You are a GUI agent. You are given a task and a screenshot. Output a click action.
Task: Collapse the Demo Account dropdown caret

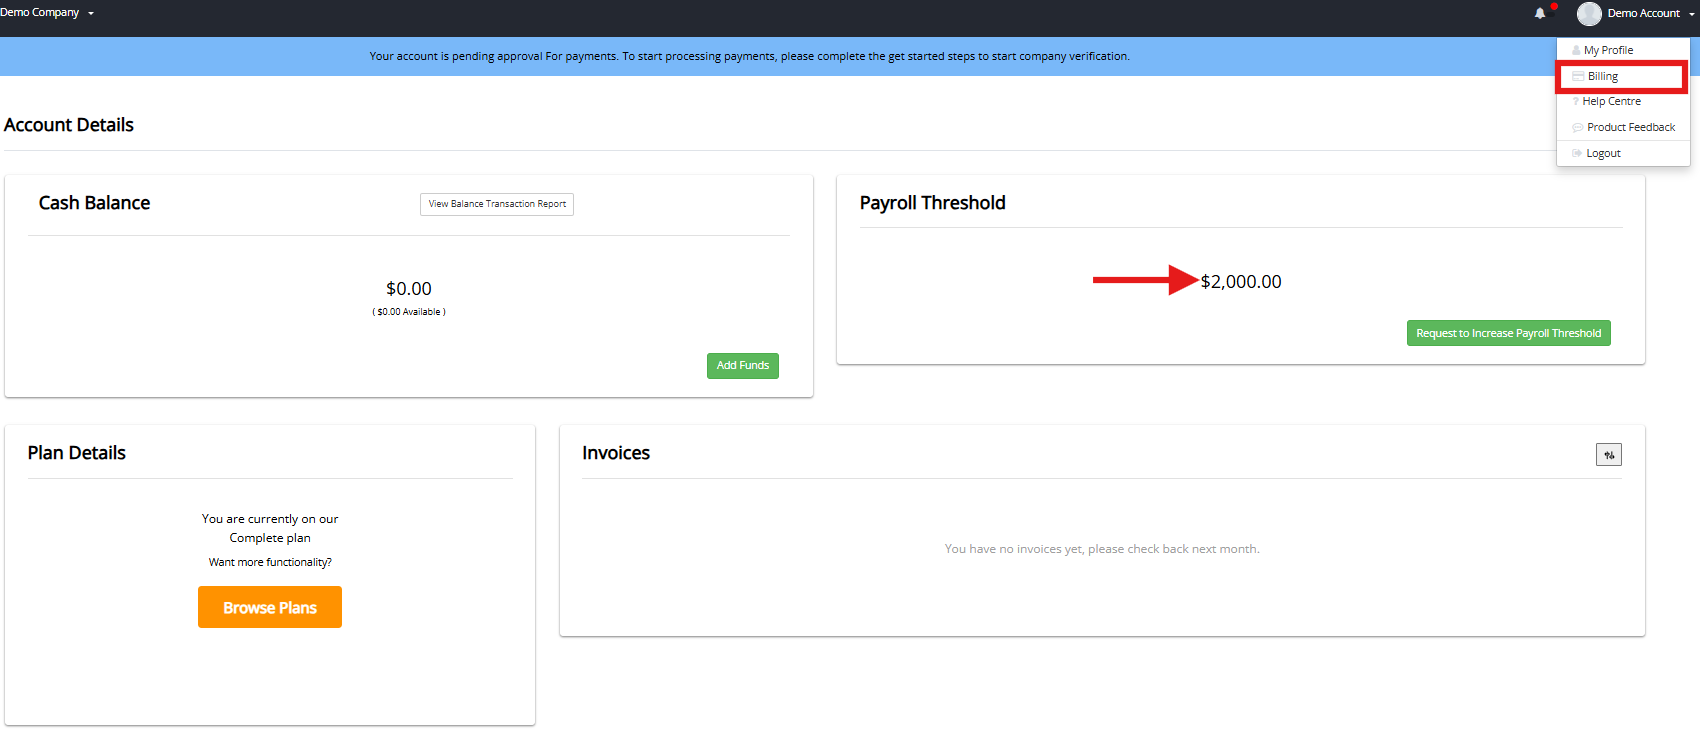click(1692, 14)
